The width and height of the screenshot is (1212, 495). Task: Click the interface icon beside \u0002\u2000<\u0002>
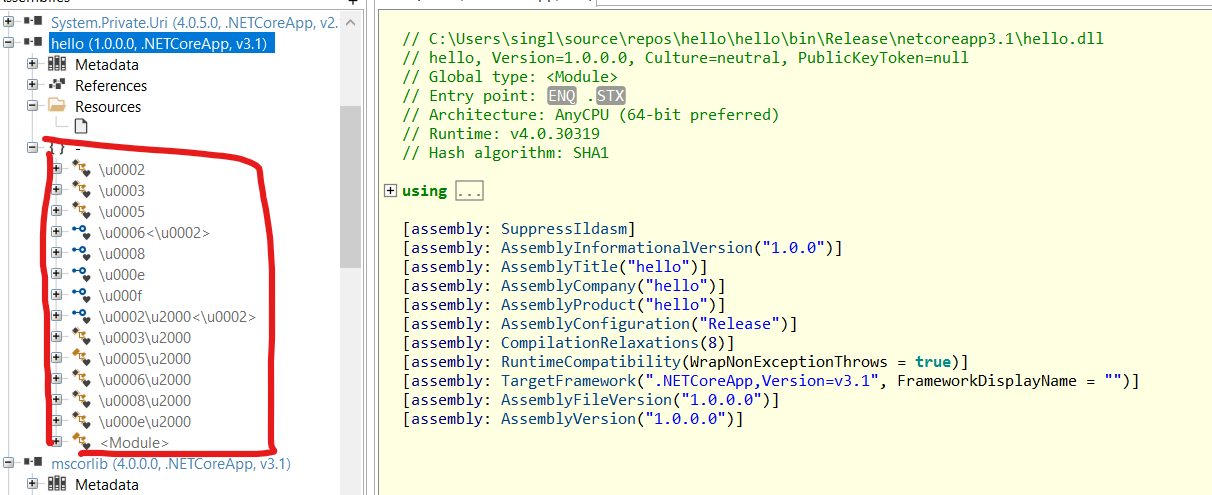pos(82,316)
